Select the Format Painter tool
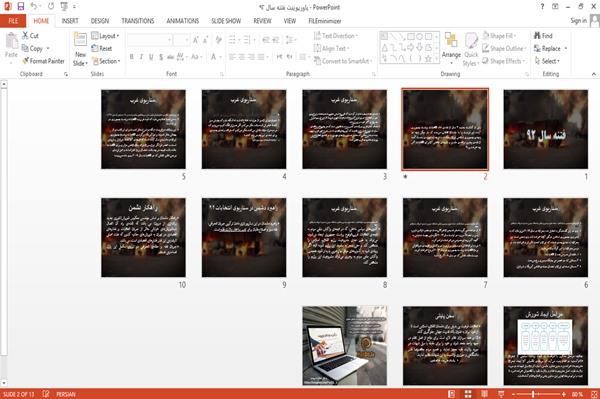 pyautogui.click(x=43, y=61)
